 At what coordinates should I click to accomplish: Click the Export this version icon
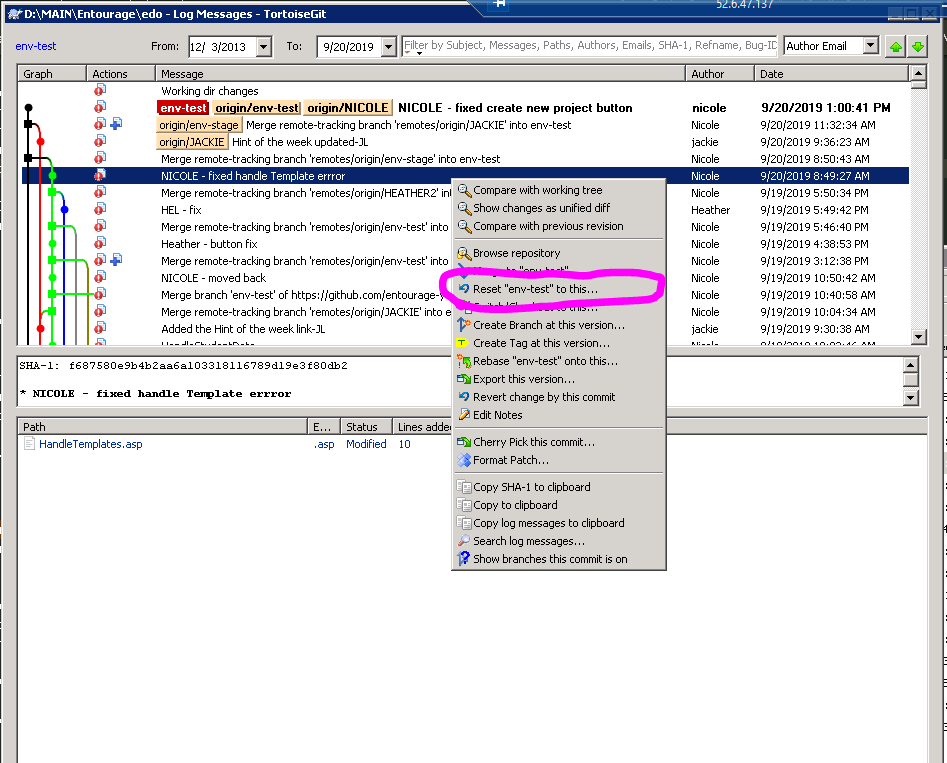pyautogui.click(x=464, y=379)
